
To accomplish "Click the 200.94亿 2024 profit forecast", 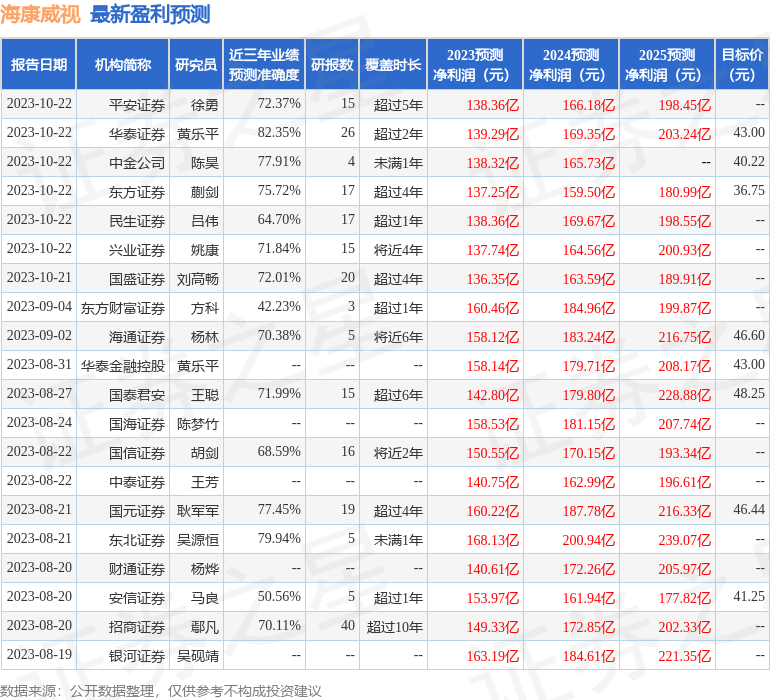I will 588,539.
